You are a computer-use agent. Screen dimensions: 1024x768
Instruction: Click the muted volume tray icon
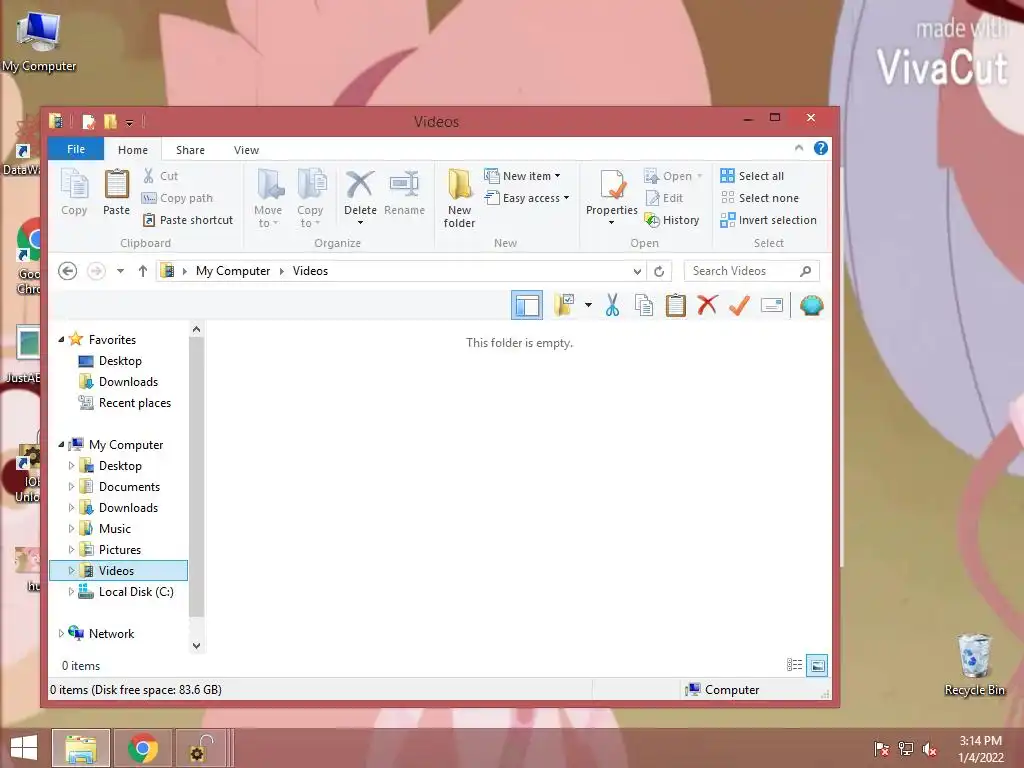pos(929,749)
